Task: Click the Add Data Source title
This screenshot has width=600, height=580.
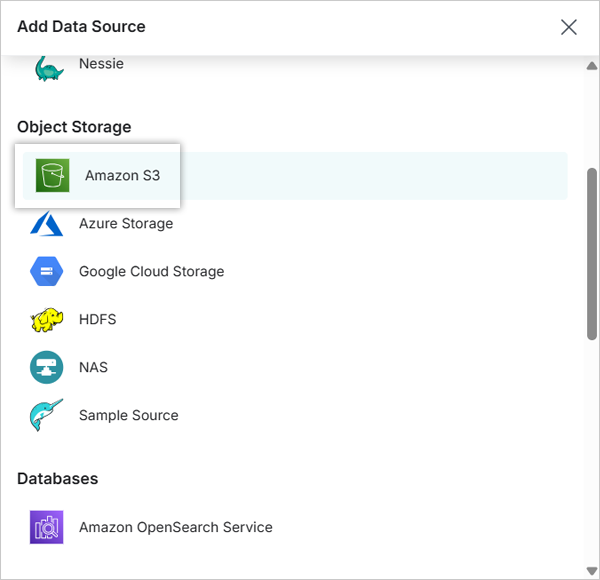Action: (x=82, y=27)
